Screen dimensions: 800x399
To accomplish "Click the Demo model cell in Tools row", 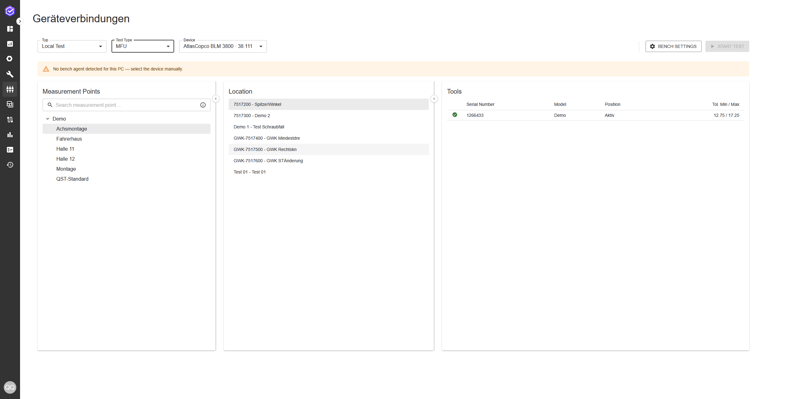I will coord(560,115).
